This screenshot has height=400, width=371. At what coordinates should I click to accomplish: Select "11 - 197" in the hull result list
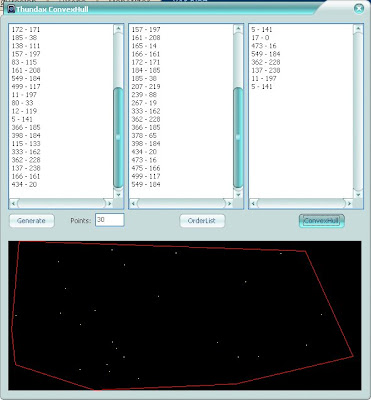pos(264,78)
